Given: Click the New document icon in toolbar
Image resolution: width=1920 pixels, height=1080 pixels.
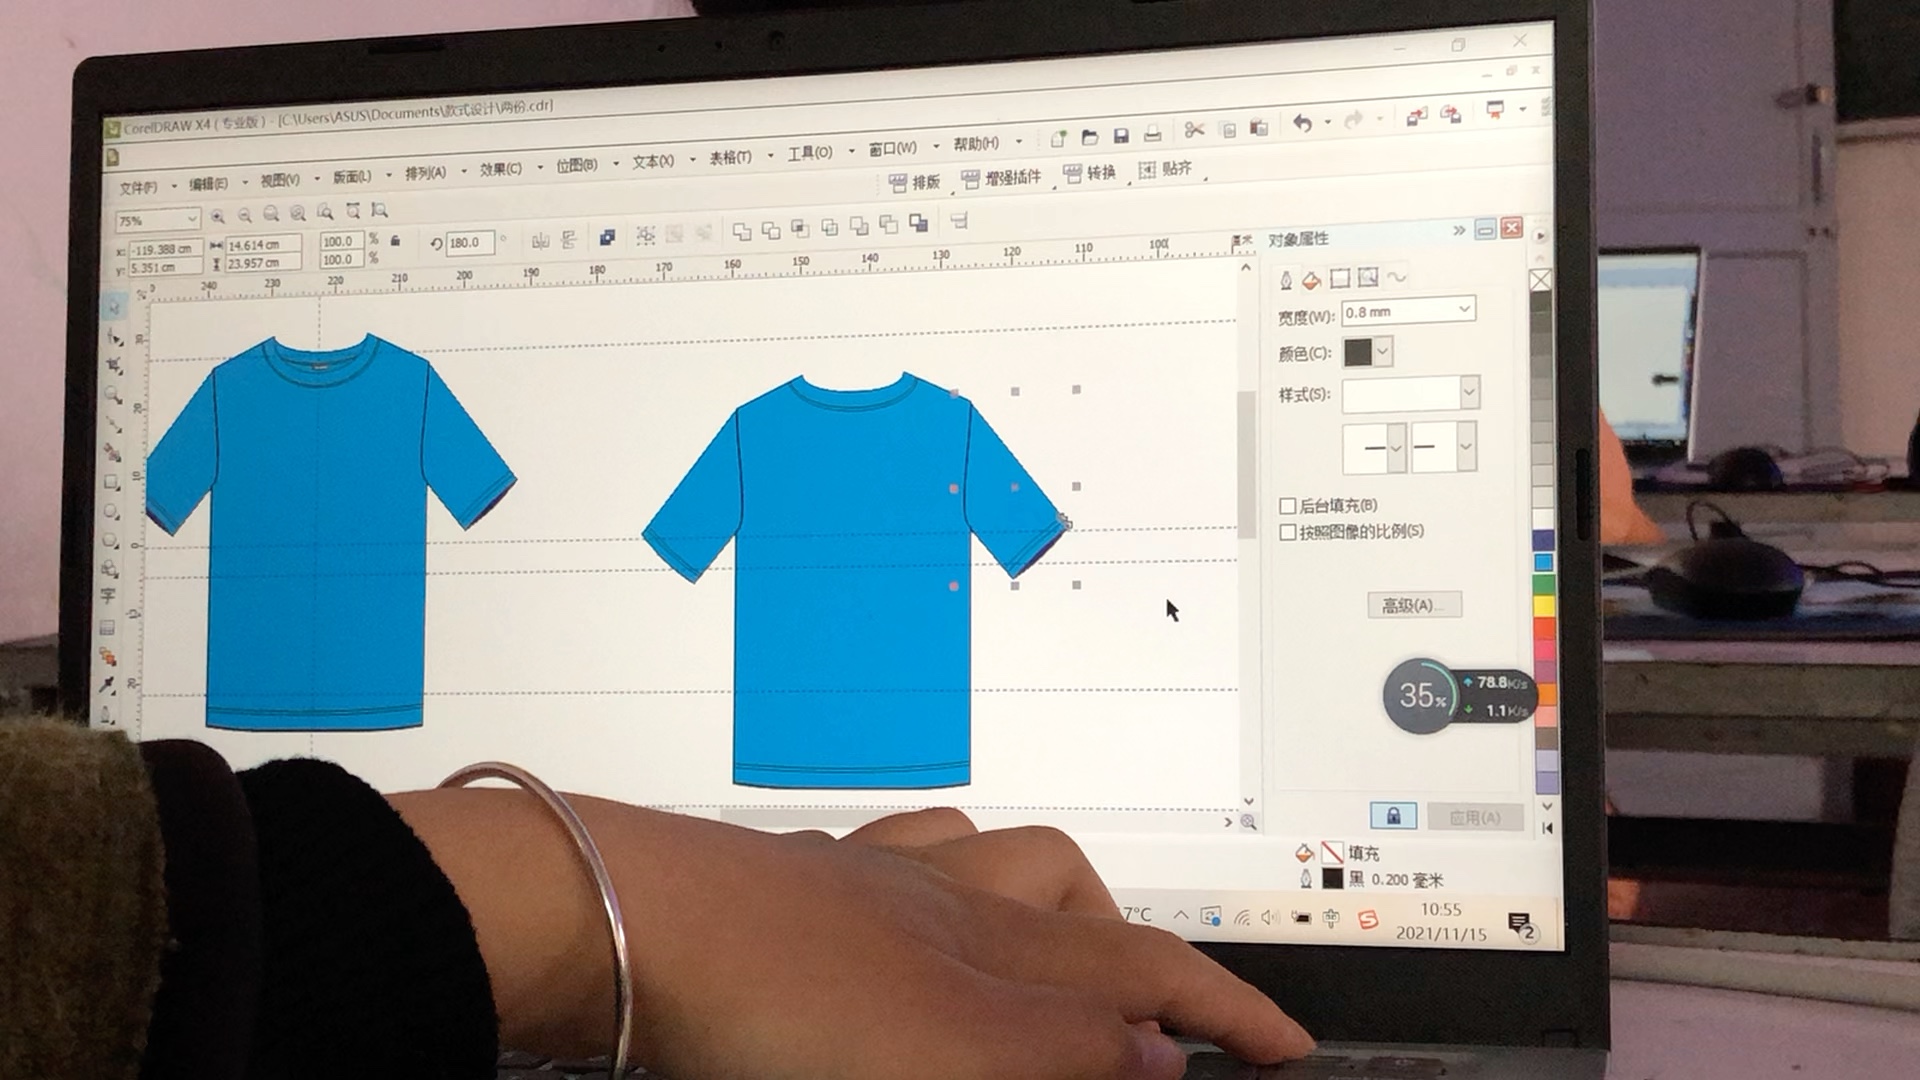Looking at the screenshot, I should 1058,137.
